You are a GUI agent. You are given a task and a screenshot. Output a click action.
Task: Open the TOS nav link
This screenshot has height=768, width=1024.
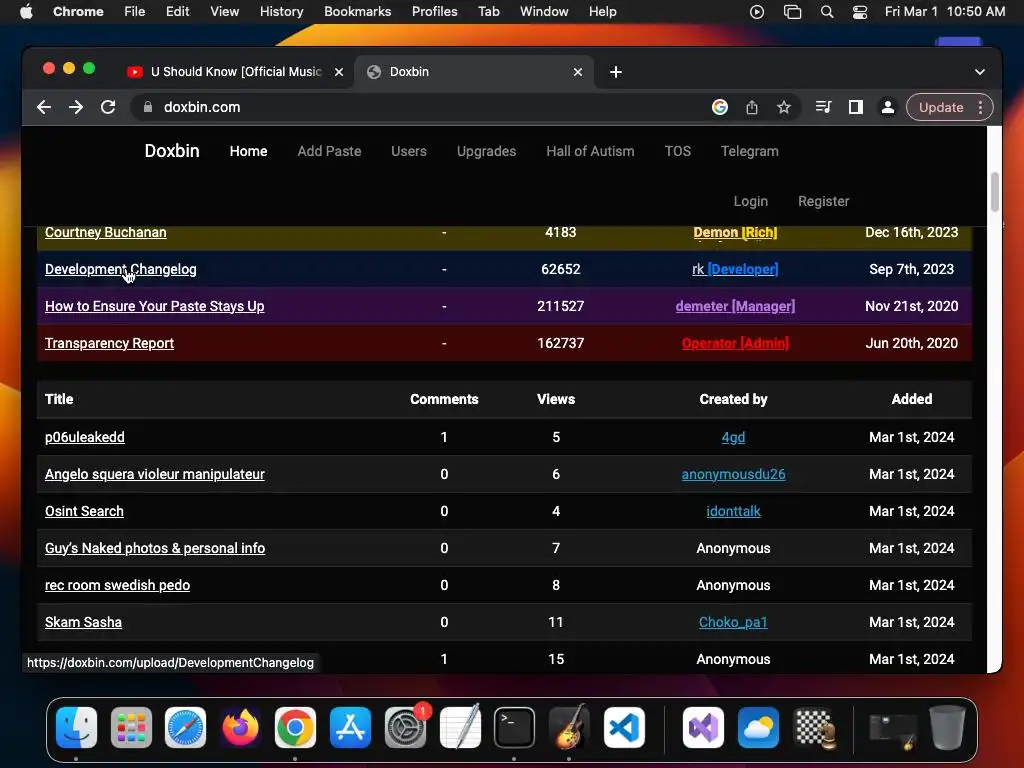tap(678, 151)
